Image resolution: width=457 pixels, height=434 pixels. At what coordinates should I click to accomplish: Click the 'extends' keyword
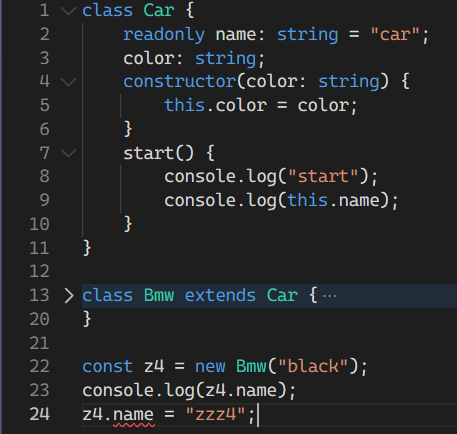220,296
